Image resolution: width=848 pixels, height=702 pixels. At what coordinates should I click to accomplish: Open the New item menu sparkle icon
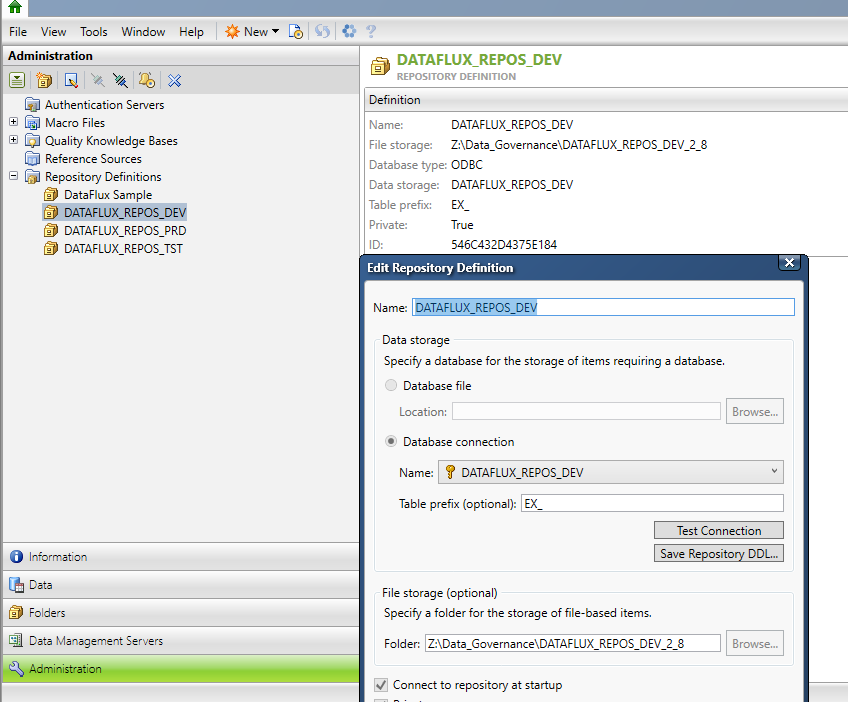231,31
